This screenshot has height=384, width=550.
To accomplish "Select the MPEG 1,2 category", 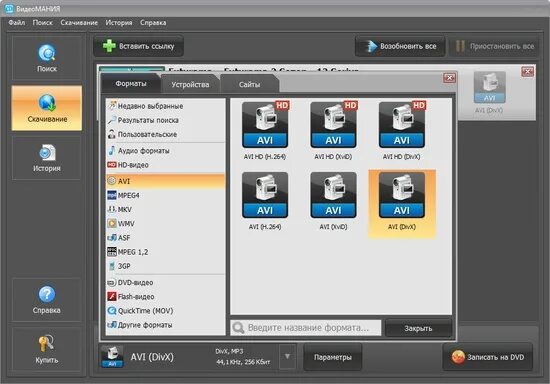I will [x=165, y=252].
